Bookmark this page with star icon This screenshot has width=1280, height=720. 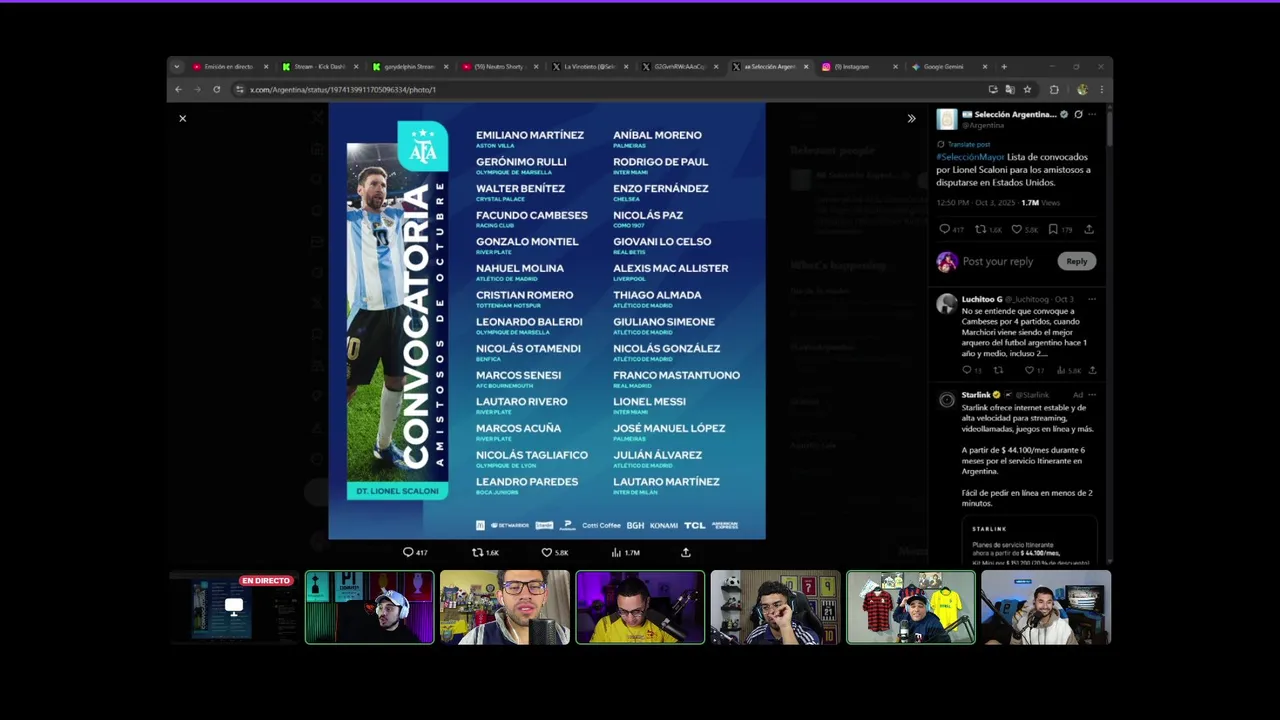1027,89
